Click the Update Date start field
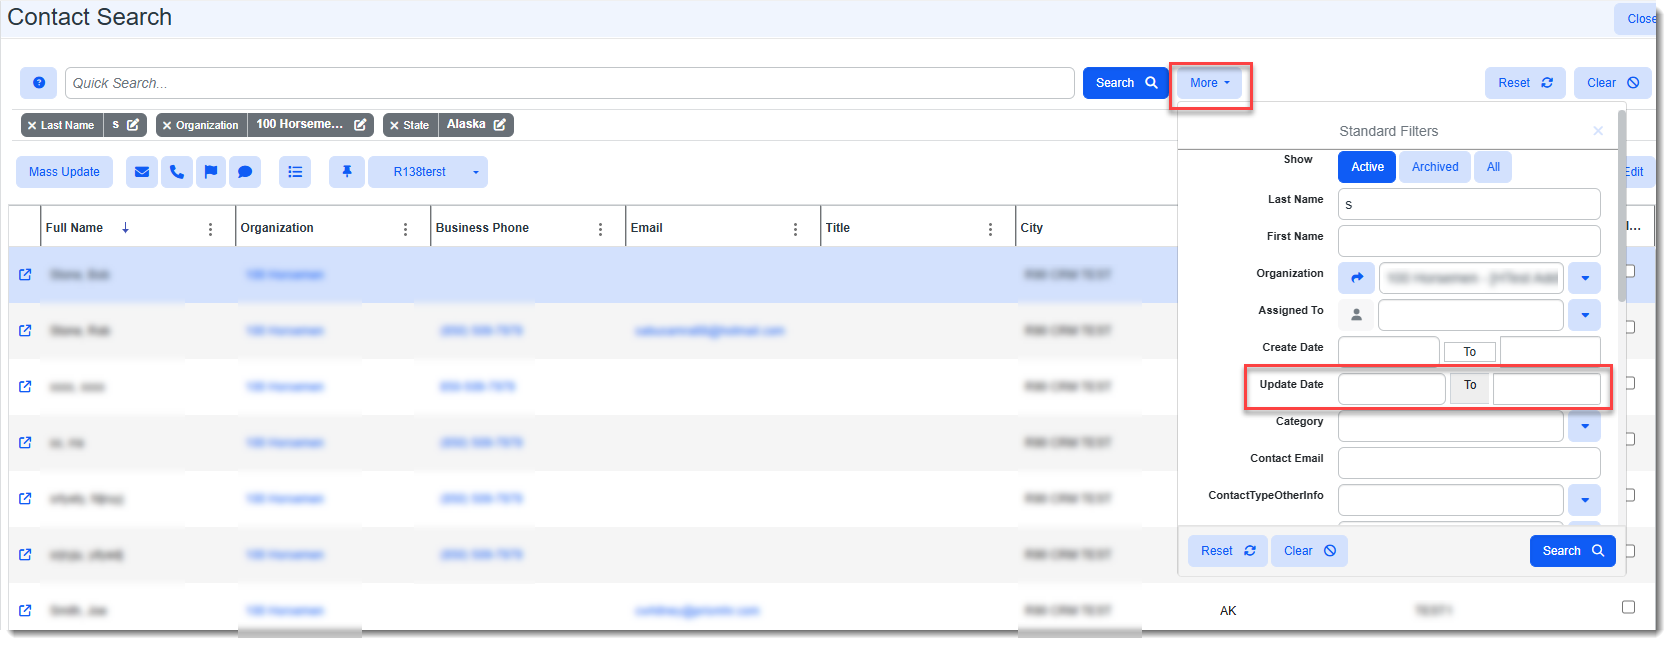1671x645 pixels. click(1391, 389)
